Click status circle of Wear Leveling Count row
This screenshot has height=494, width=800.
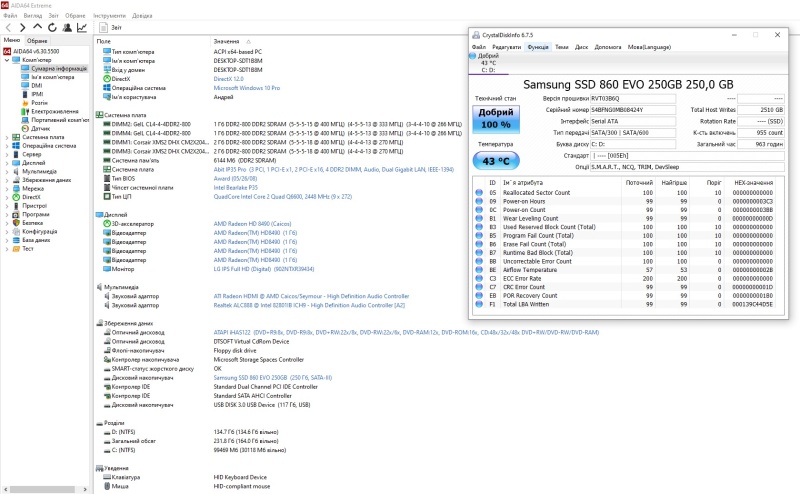[x=479, y=218]
